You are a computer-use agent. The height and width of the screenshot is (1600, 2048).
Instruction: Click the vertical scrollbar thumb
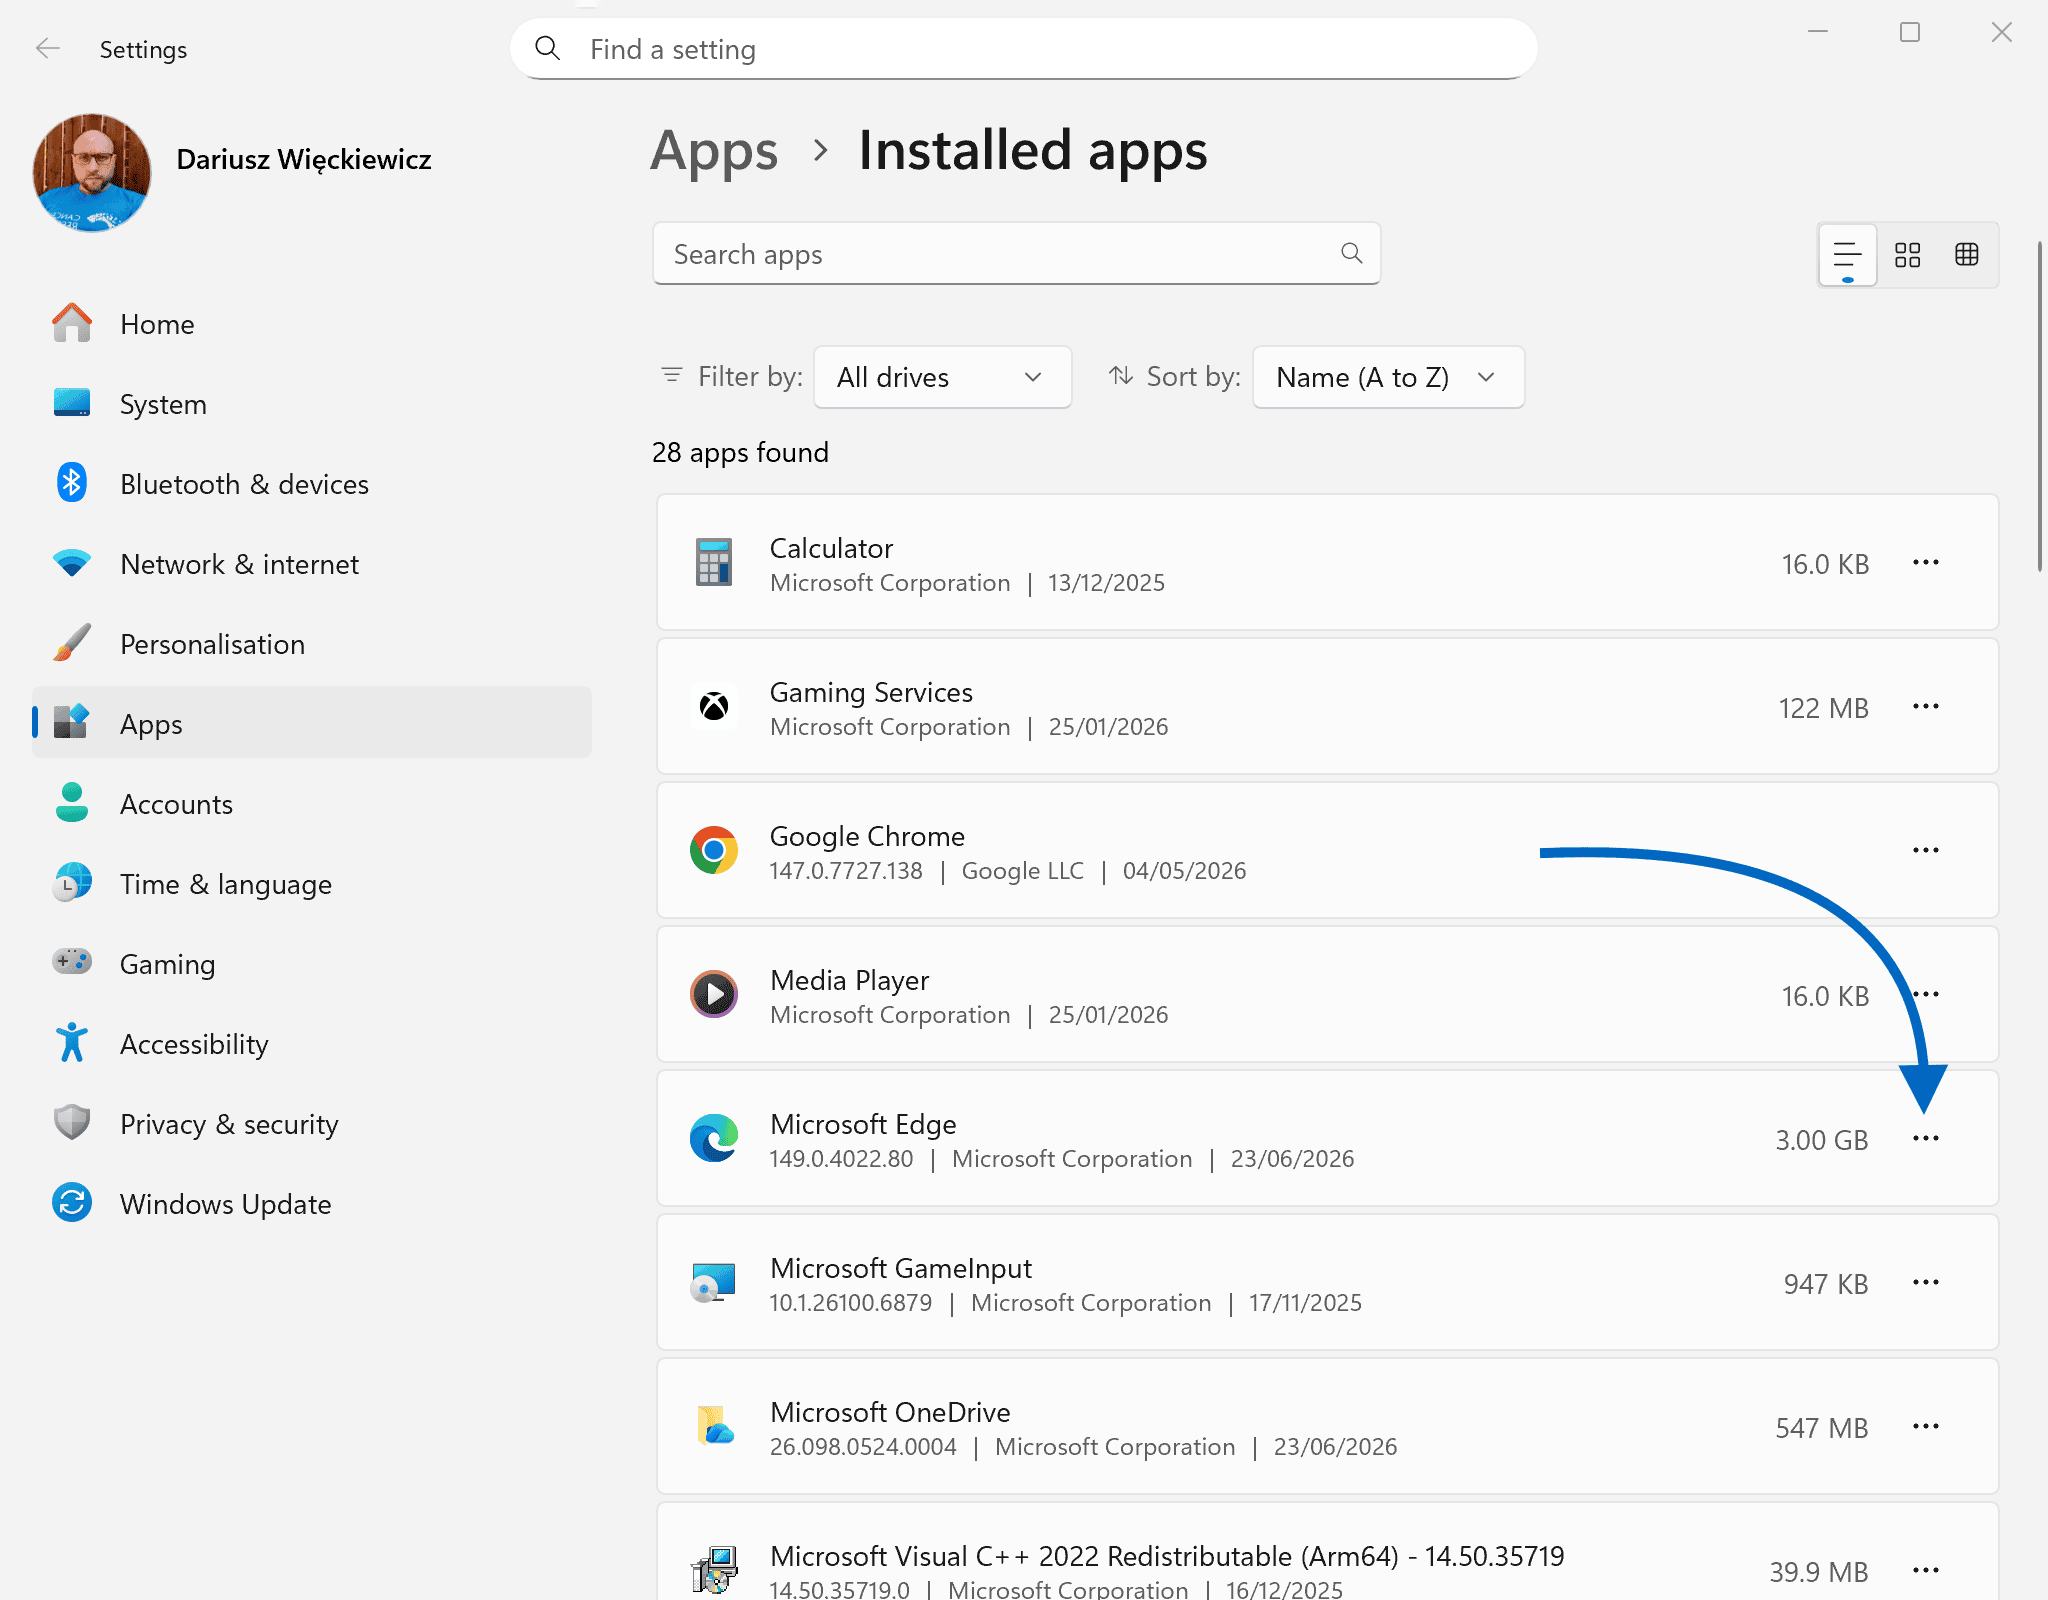tap(2040, 405)
